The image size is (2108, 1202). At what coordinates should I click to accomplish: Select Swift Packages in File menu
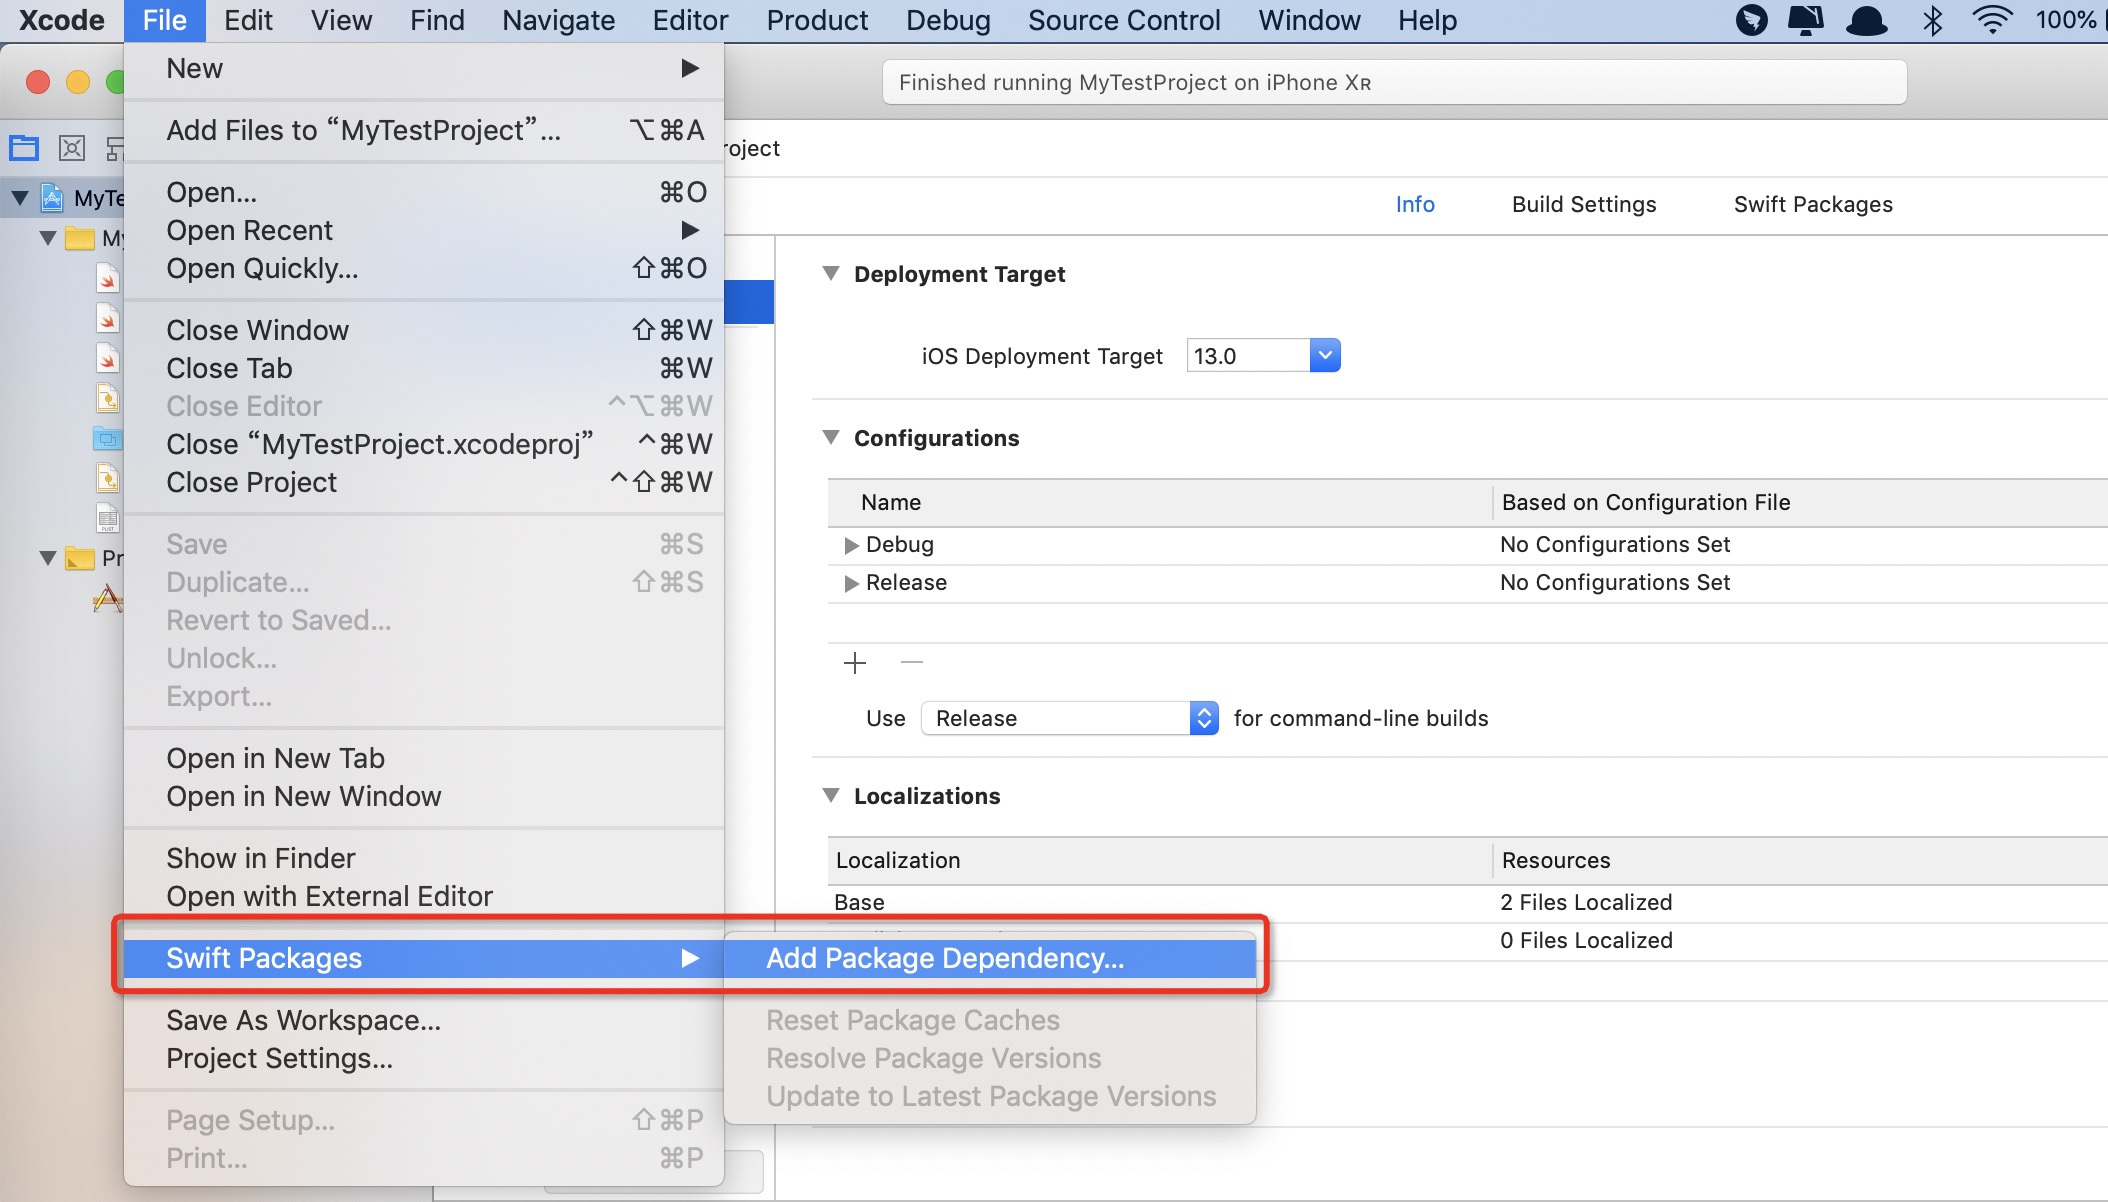tap(424, 958)
